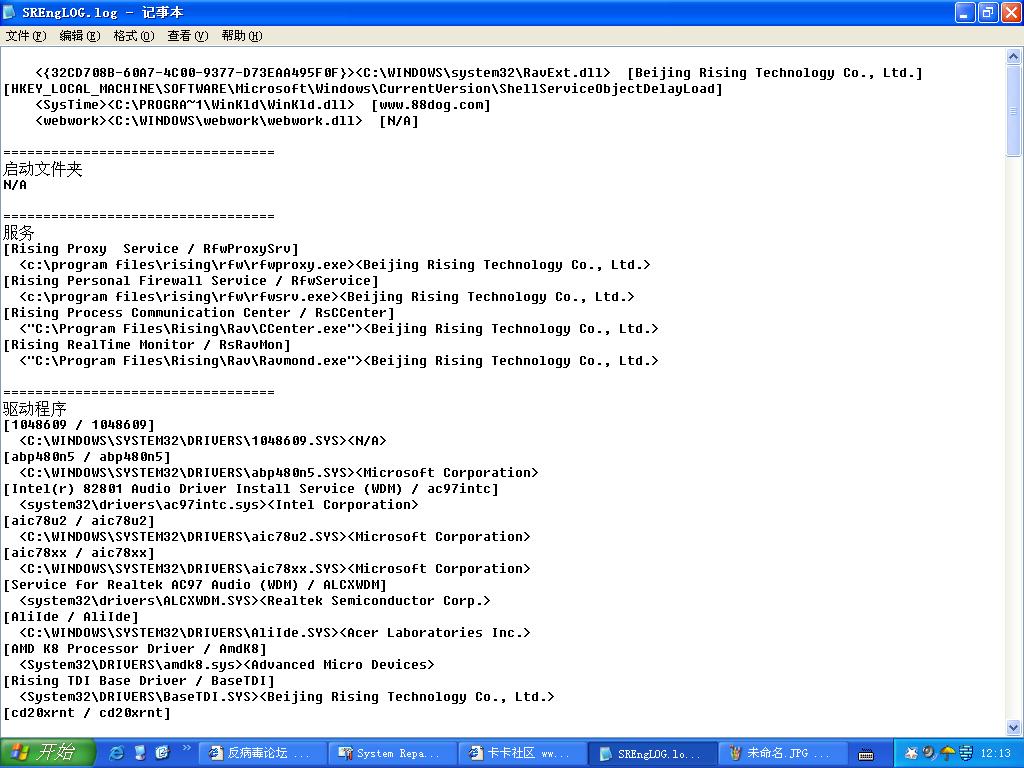The height and width of the screenshot is (768, 1024).
Task: Click the webwork.dll line
Action: coord(227,121)
